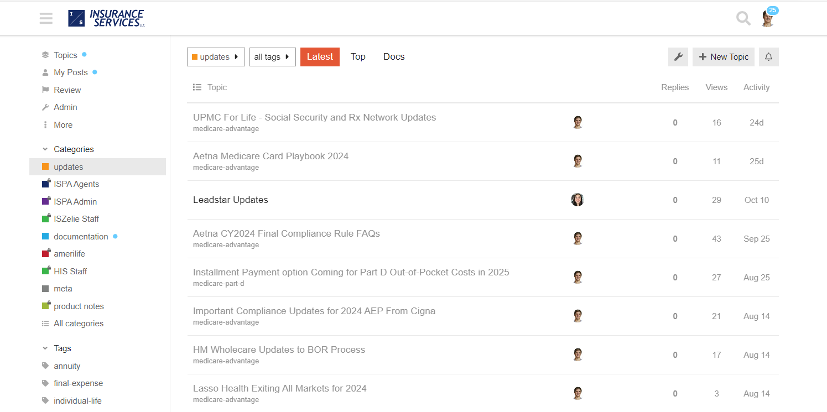Screen dimensions: 827x412
Task: Open updates category dropdown filter
Action: pyautogui.click(x=216, y=57)
